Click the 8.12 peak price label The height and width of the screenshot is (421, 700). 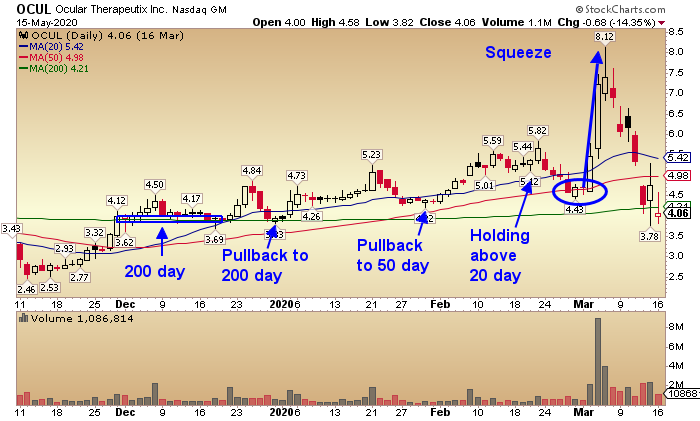pos(604,37)
